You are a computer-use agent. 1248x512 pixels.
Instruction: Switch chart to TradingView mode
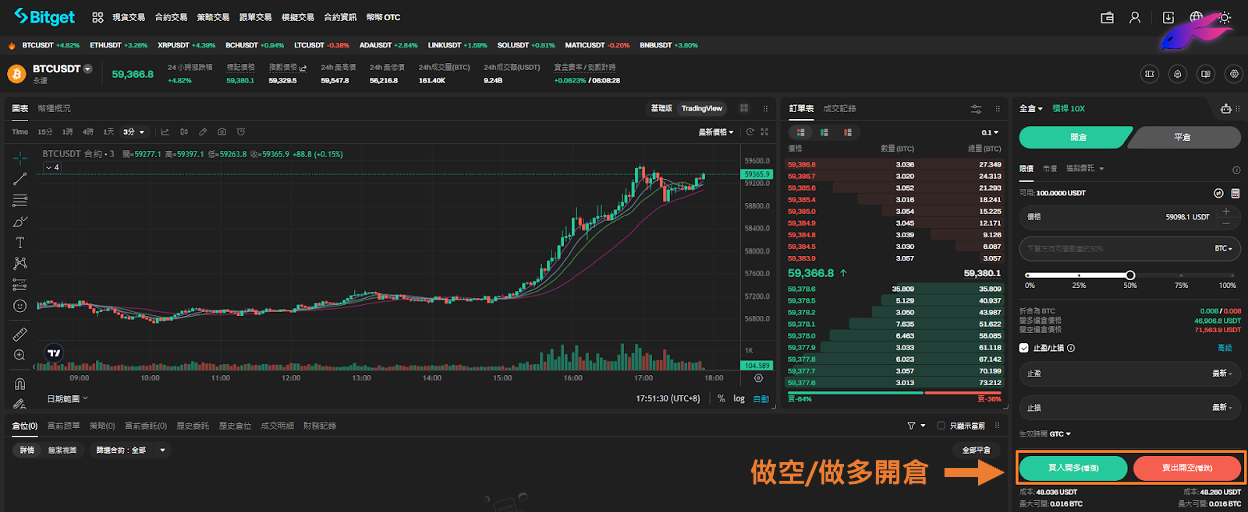pos(702,108)
